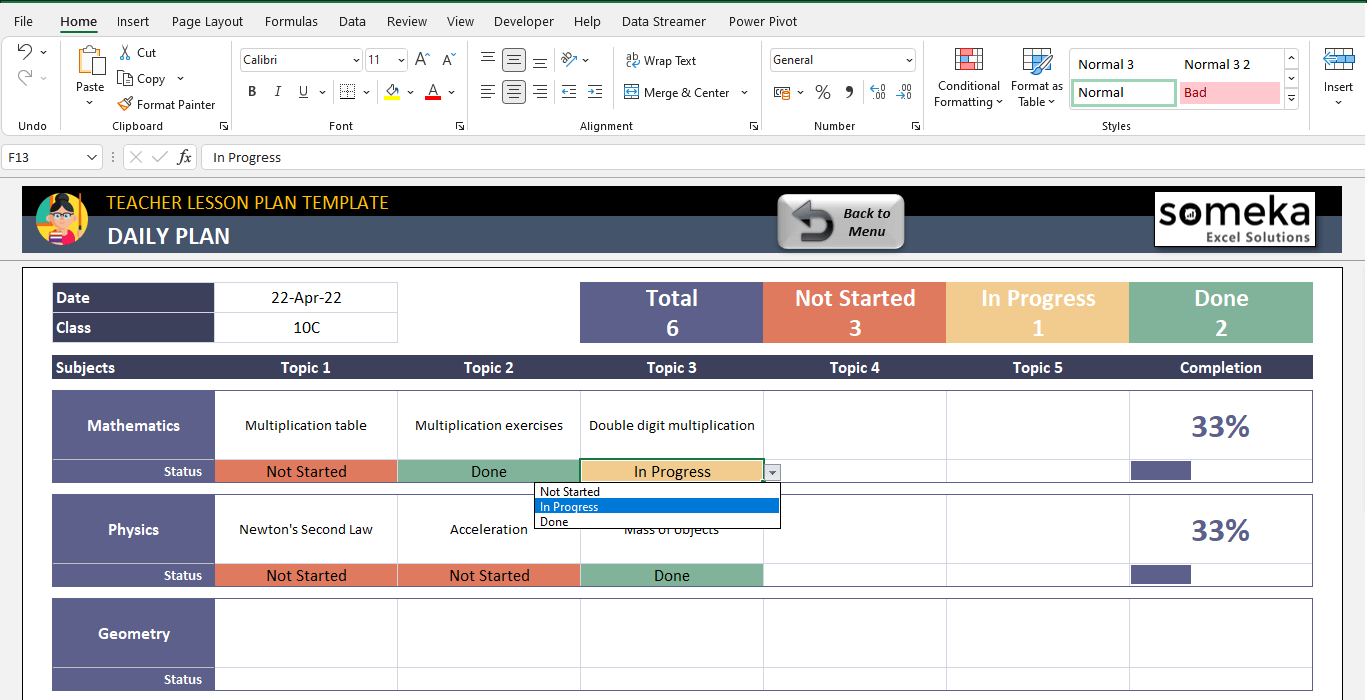This screenshot has width=1367, height=700.
Task: Open the Page Layout ribbon tab
Action: click(207, 21)
